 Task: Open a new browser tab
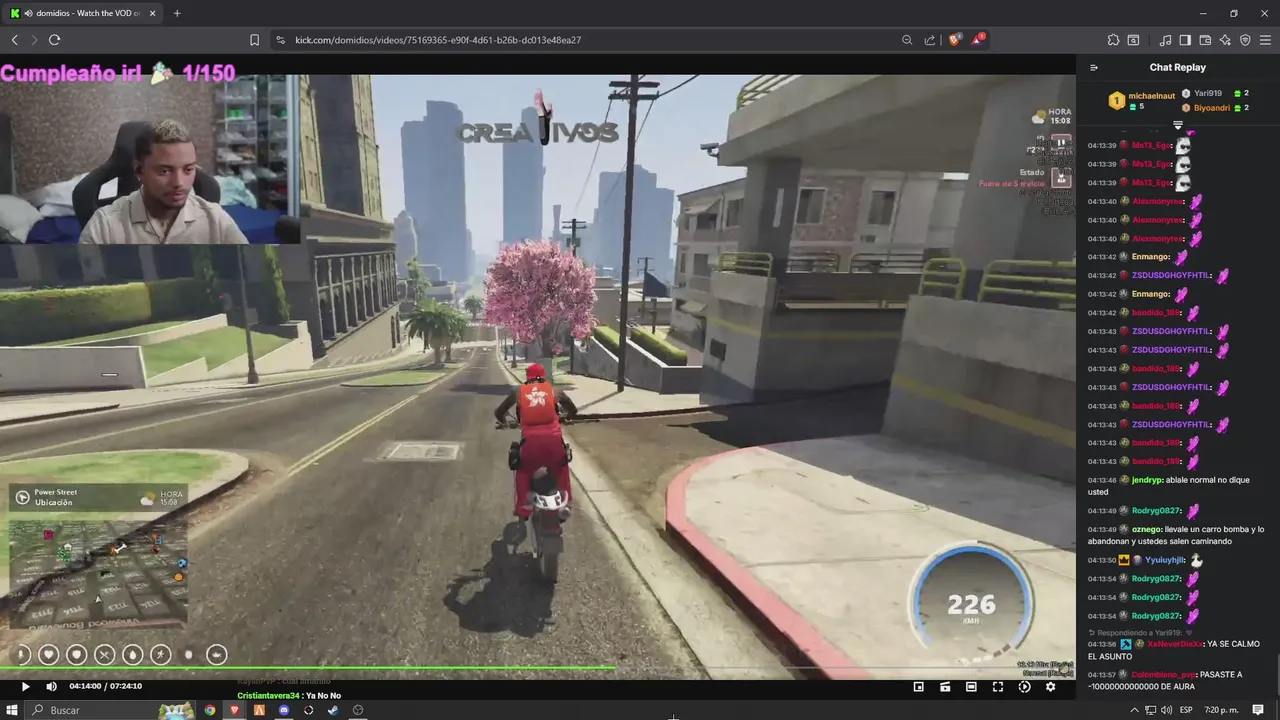click(x=177, y=13)
